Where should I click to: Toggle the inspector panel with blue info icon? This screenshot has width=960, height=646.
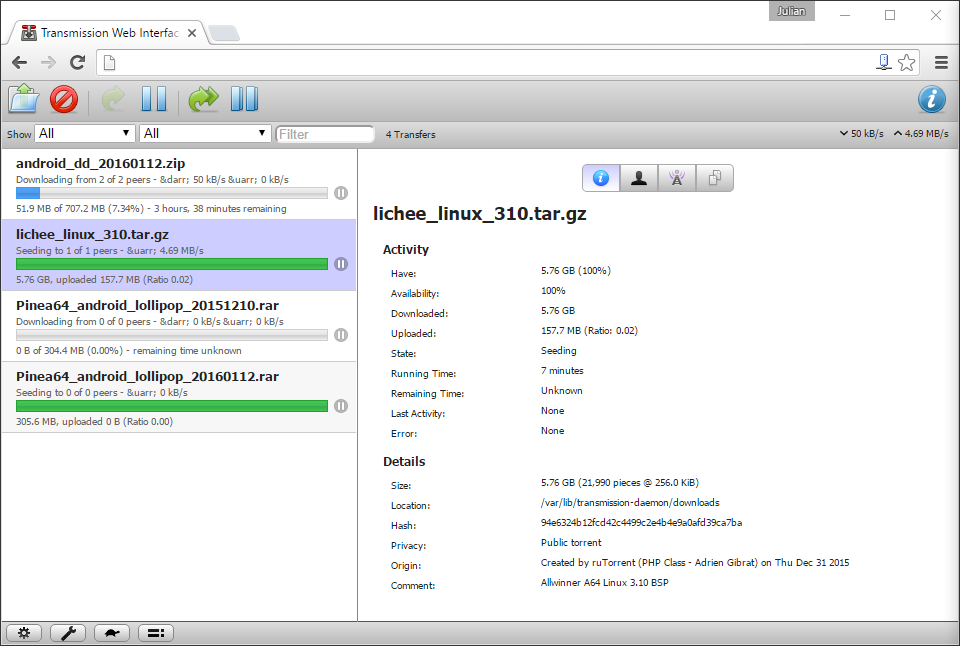(932, 99)
